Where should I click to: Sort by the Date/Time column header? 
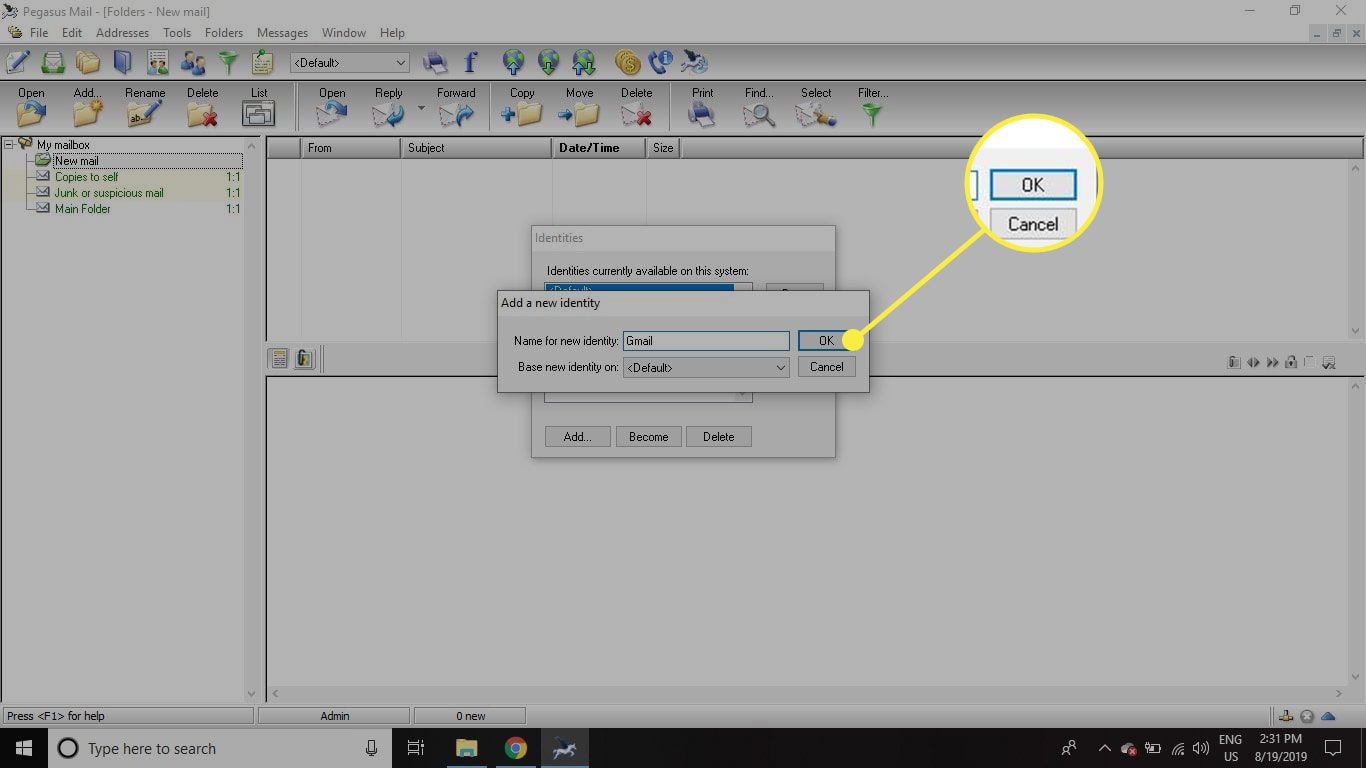(599, 148)
